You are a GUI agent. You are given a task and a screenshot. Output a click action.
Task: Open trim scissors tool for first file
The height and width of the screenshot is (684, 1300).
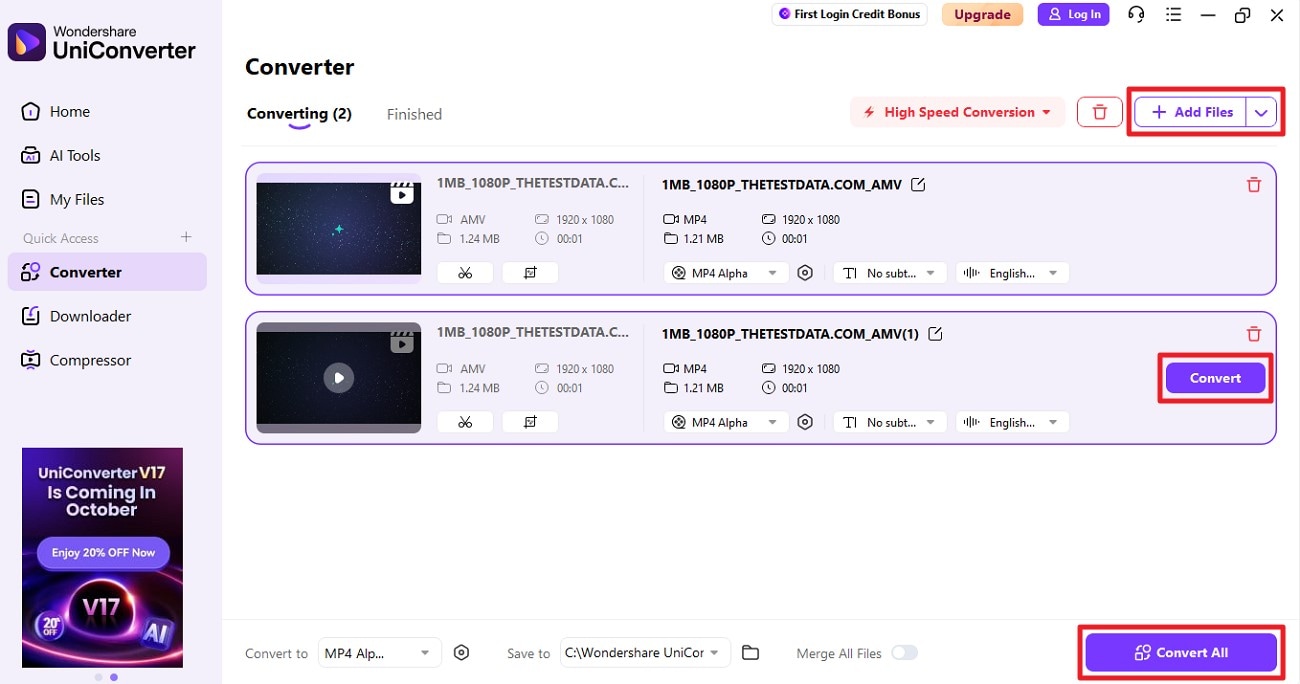[465, 273]
